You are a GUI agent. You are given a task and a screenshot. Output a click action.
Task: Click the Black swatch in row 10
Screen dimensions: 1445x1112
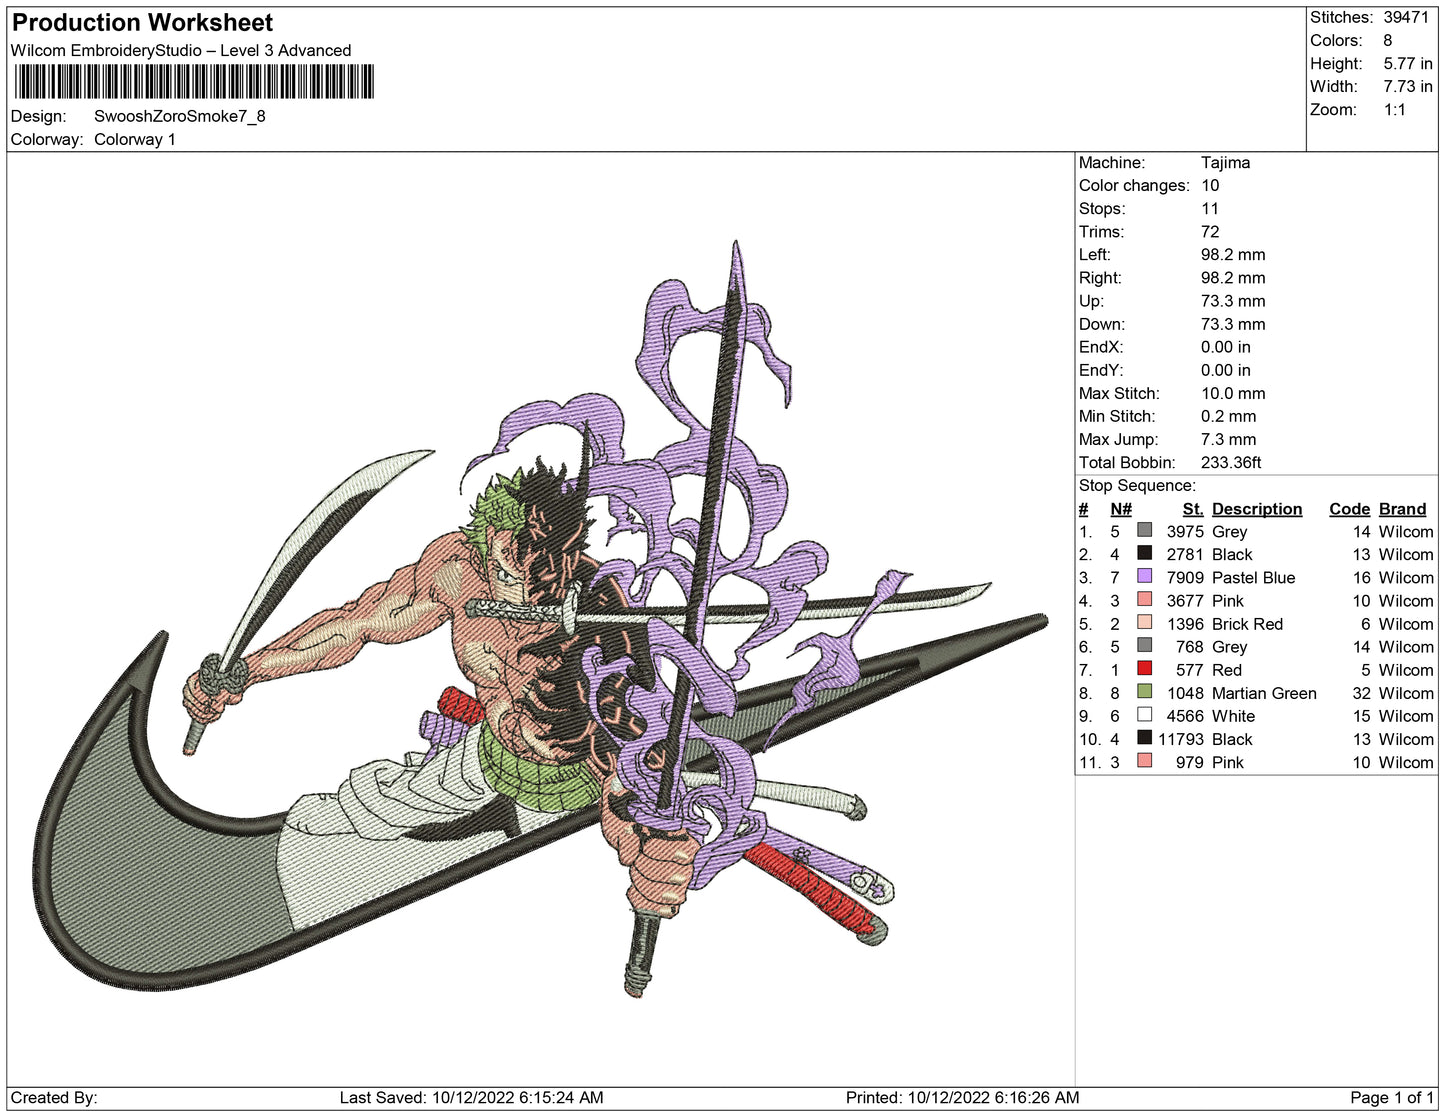(x=1144, y=737)
